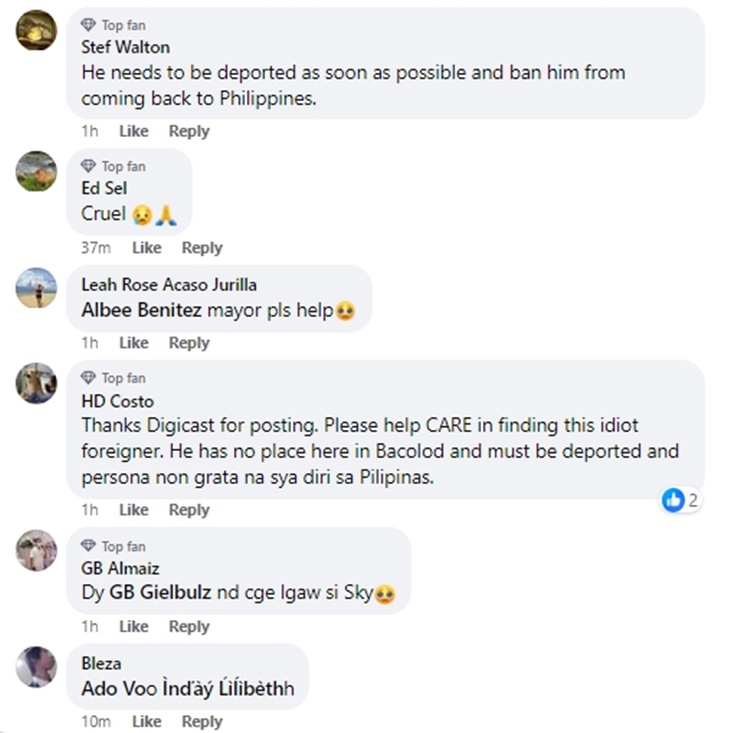Click Top fan diamond badge above Stef Walton

click(x=88, y=25)
